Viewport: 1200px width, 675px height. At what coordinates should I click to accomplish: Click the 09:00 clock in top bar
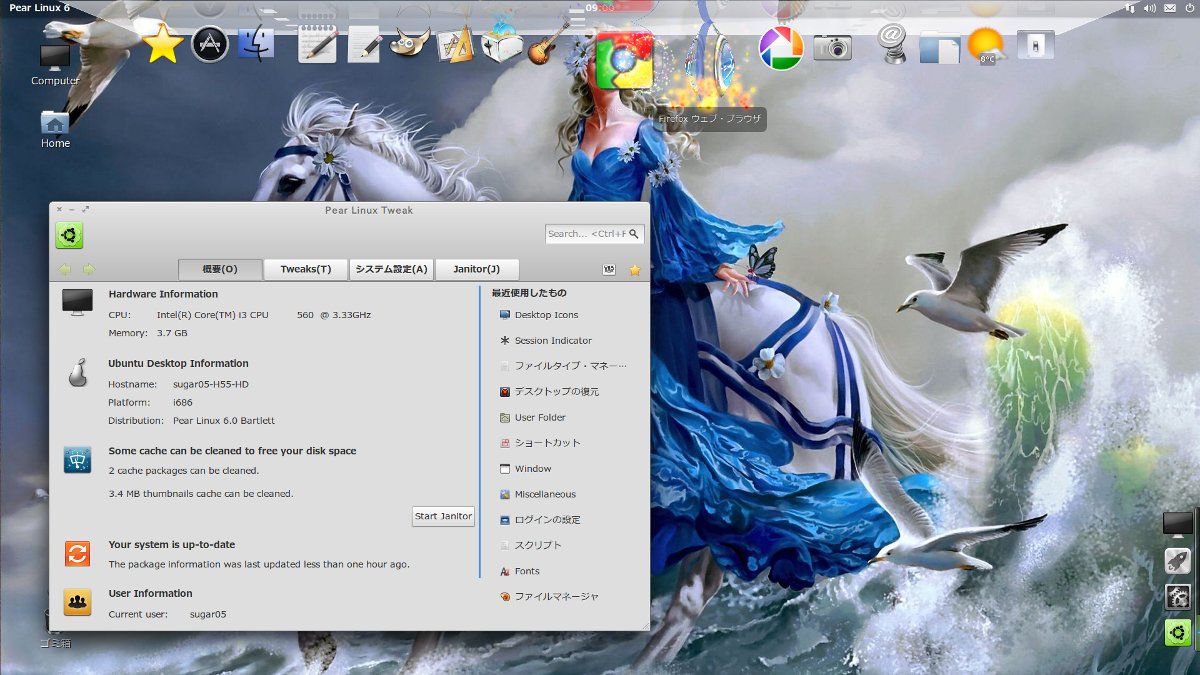point(598,8)
